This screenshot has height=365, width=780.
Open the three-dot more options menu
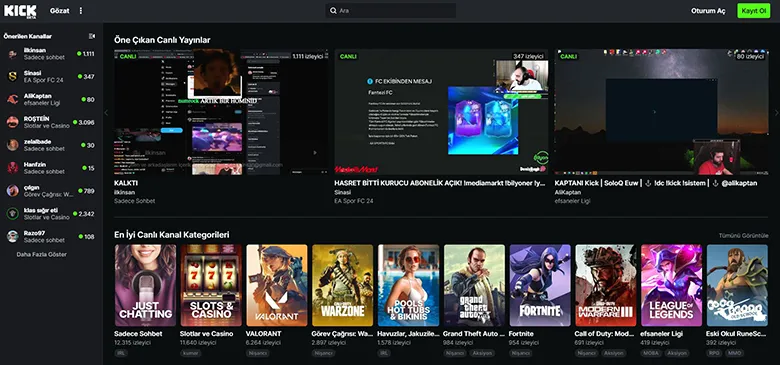81,11
